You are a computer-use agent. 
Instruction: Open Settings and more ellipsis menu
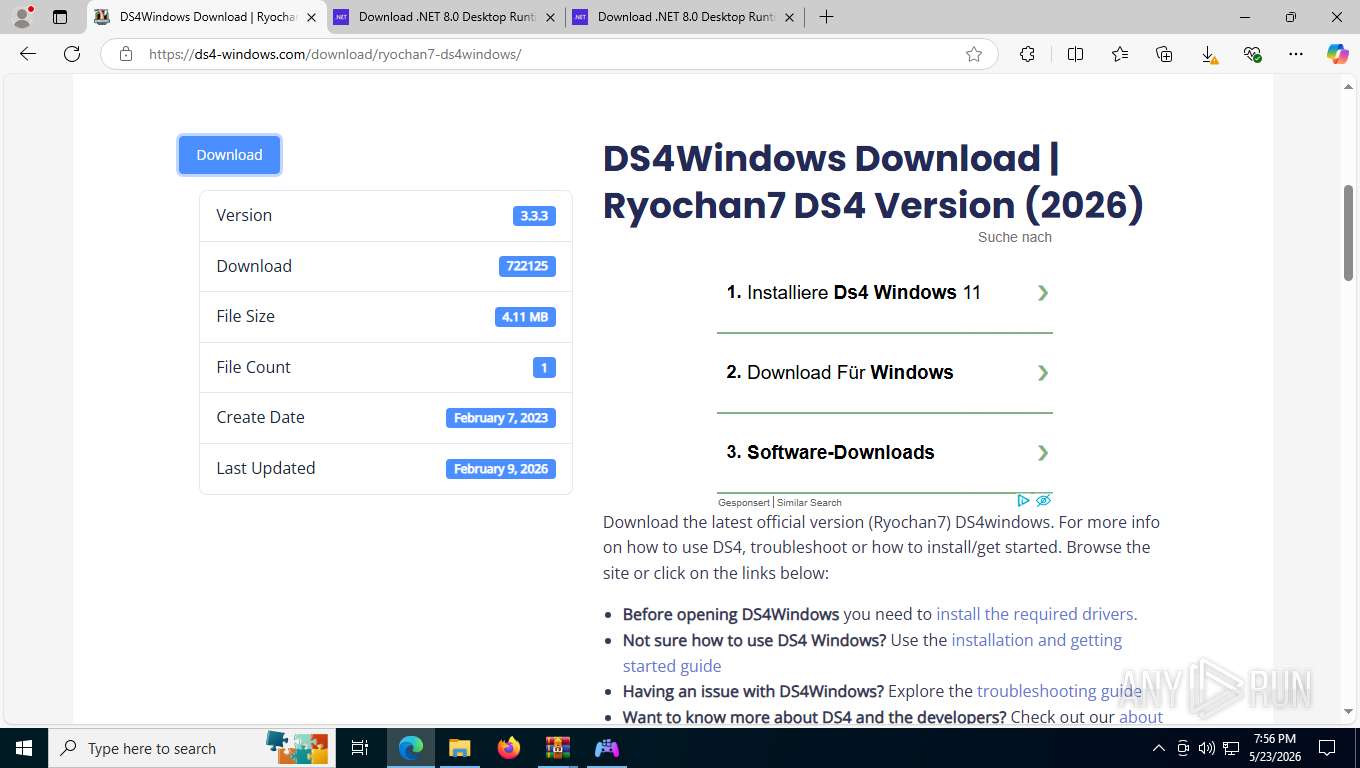coord(1296,54)
